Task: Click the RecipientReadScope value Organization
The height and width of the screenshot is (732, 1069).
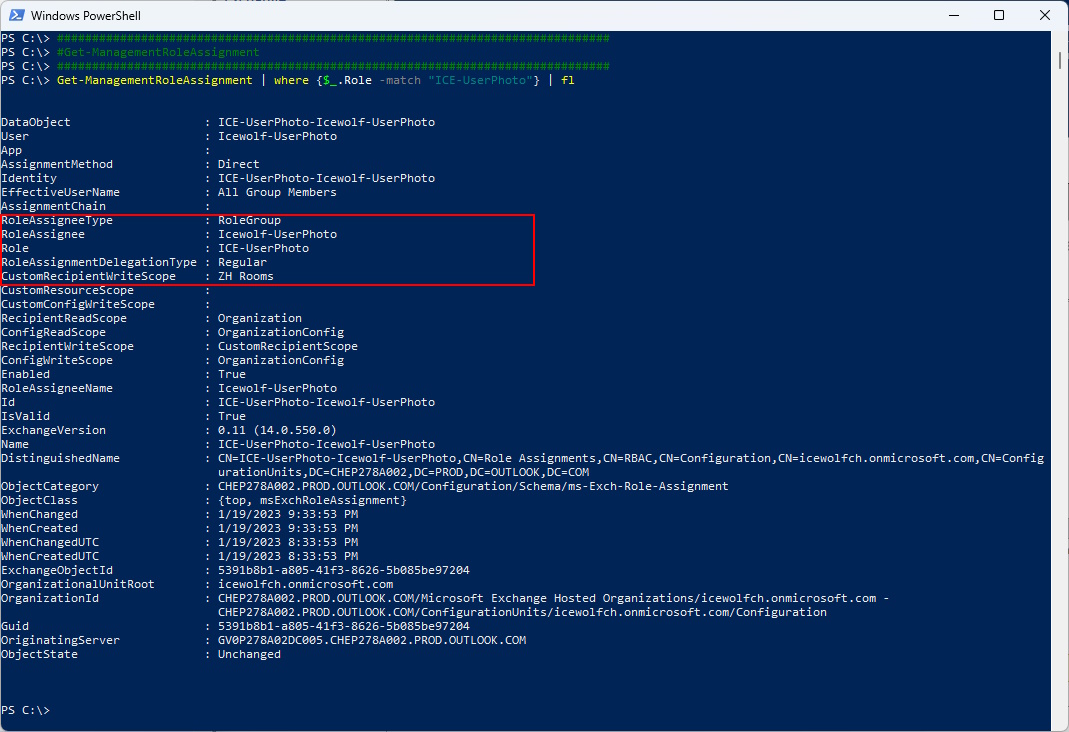Action: (260, 318)
